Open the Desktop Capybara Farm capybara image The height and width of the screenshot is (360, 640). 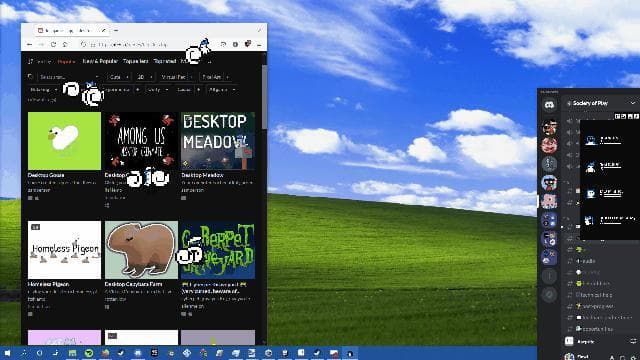141,250
